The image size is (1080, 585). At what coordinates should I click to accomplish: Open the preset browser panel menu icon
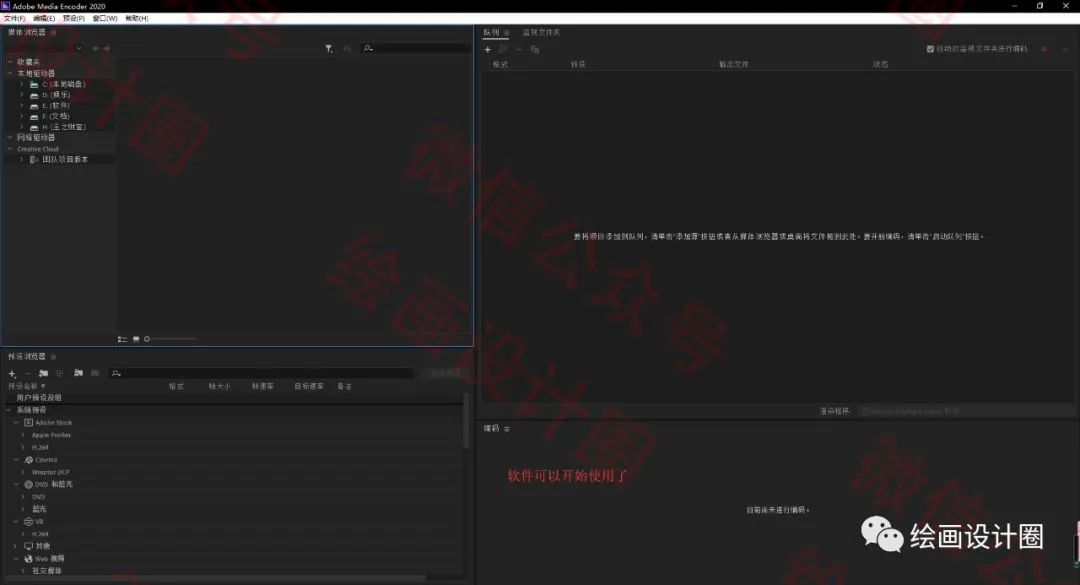point(53,357)
